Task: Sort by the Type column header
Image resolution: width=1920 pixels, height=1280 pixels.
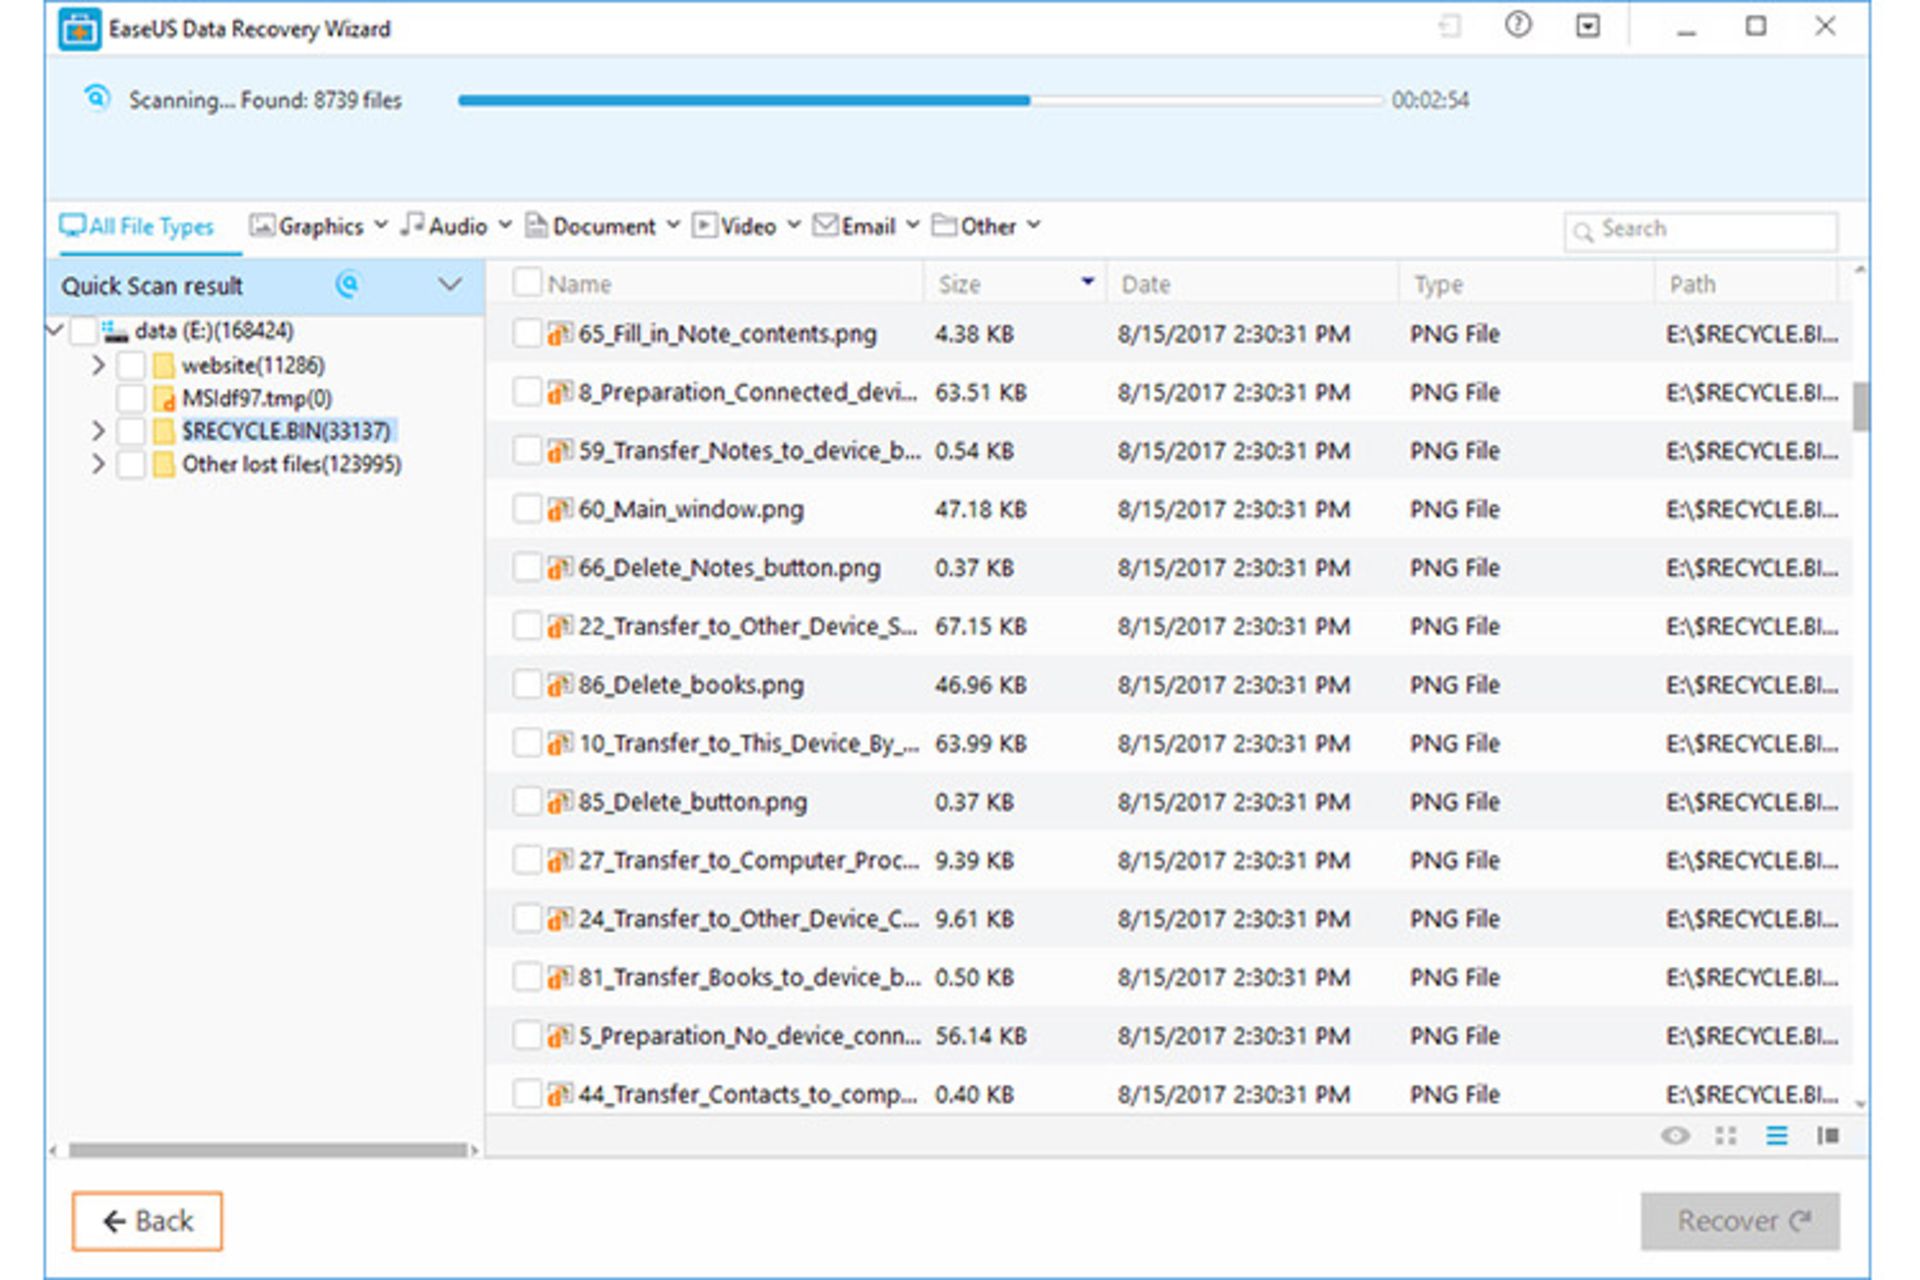Action: [1526, 284]
